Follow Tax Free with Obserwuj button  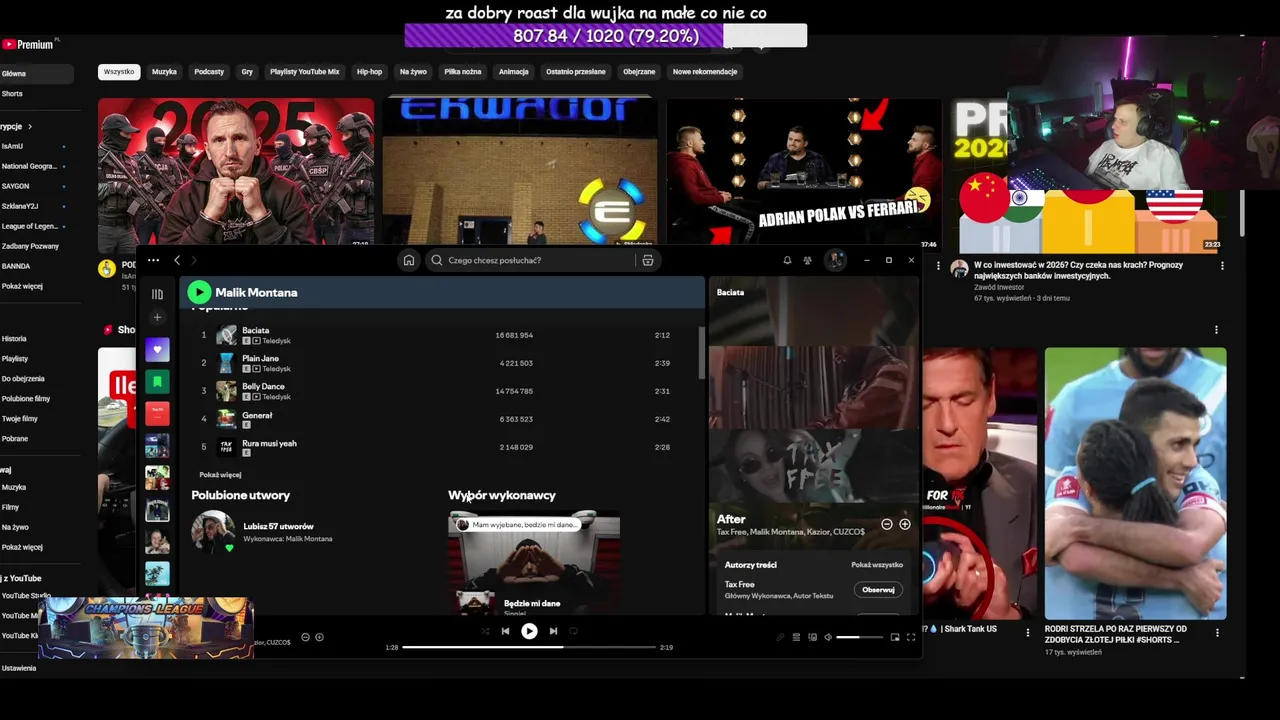878,590
